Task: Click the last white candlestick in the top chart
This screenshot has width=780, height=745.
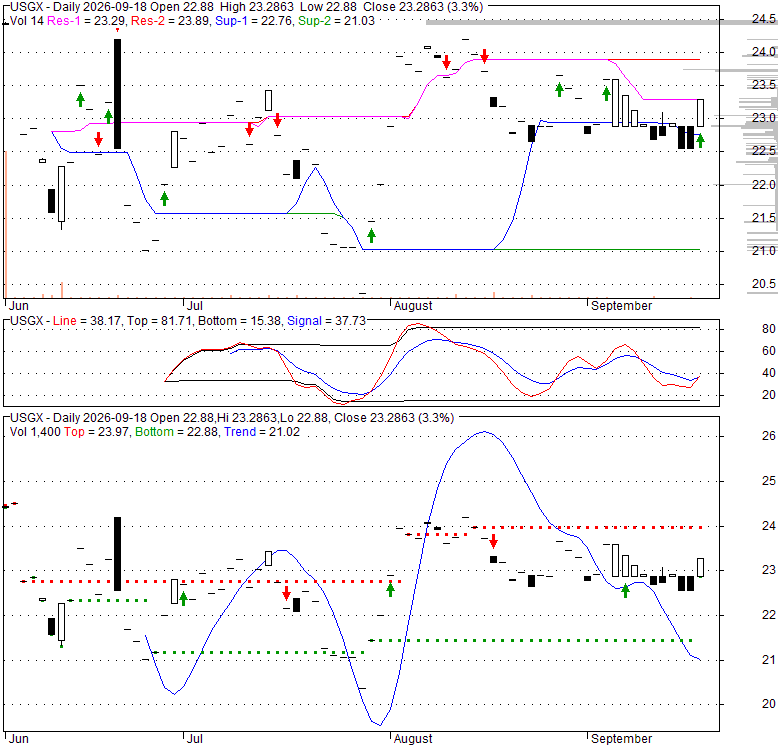Action: point(700,113)
